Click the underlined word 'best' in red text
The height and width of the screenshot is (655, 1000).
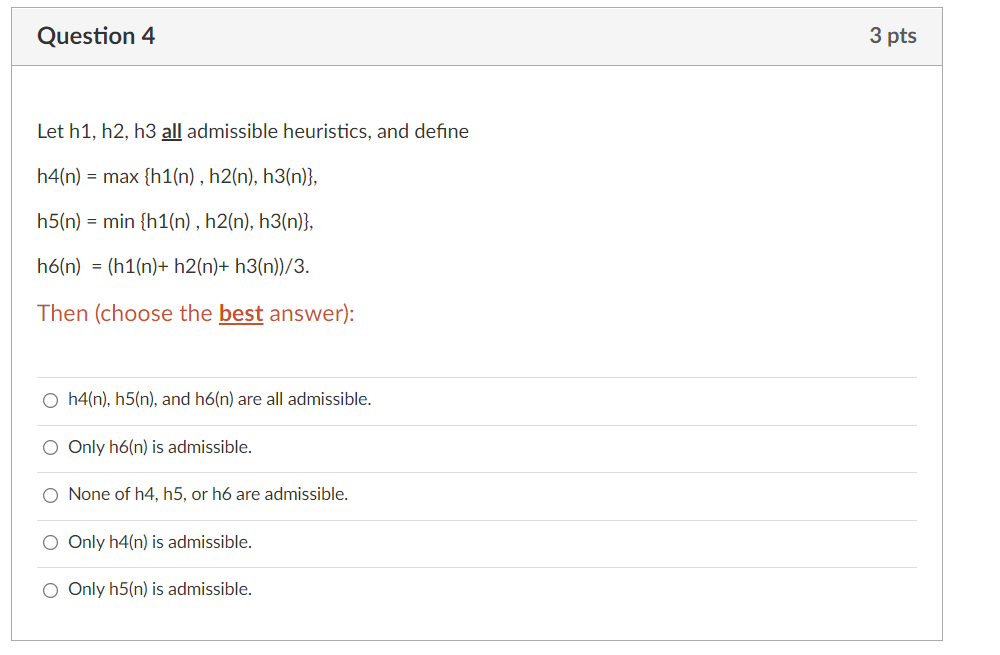pyautogui.click(x=240, y=313)
